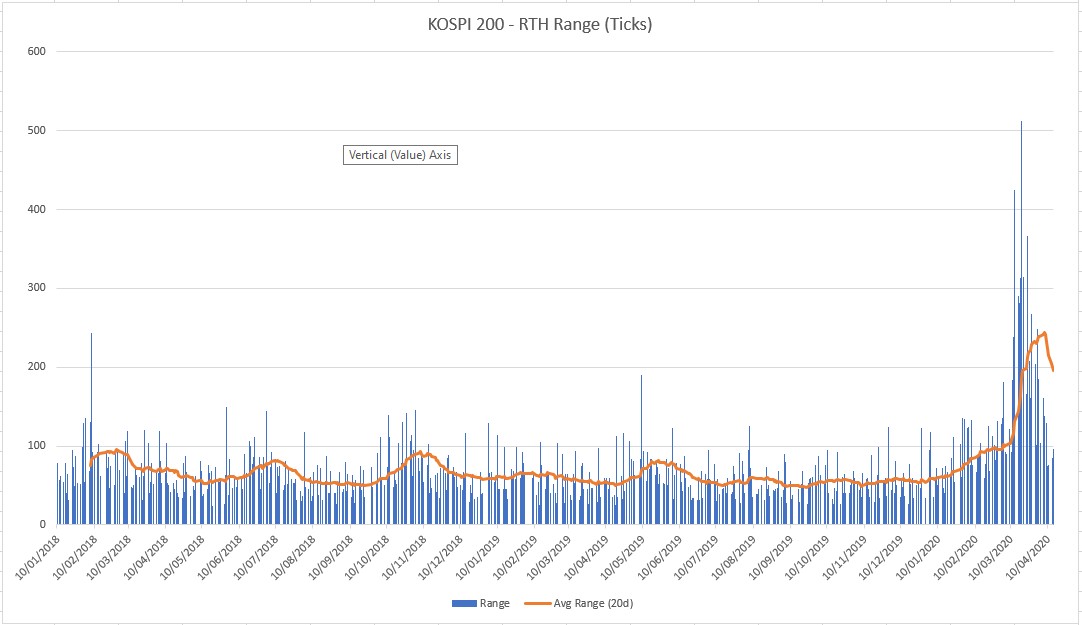Click the 10/04/2018 date axis label
Viewport: 1082px width, 625px height.
coord(146,557)
